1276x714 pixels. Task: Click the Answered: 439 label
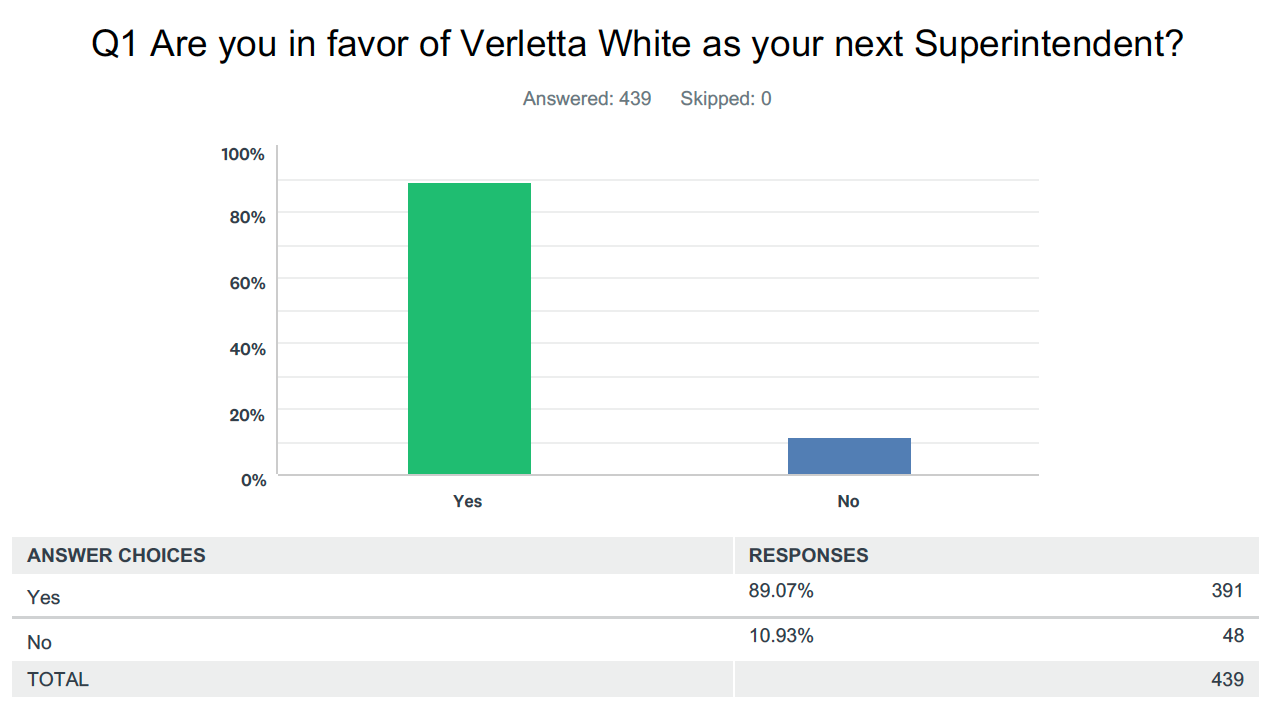click(587, 99)
